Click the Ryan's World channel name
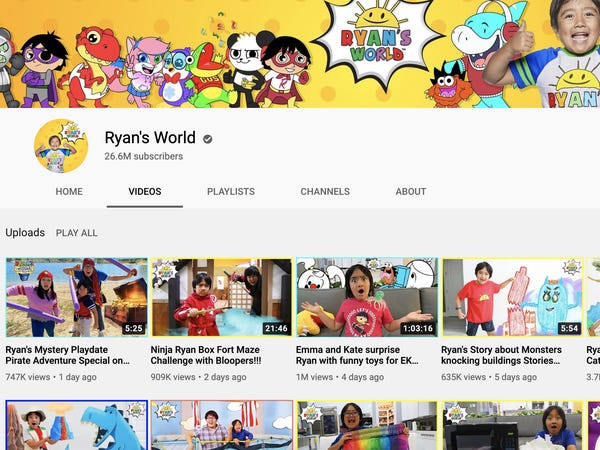The image size is (600, 450). click(150, 138)
